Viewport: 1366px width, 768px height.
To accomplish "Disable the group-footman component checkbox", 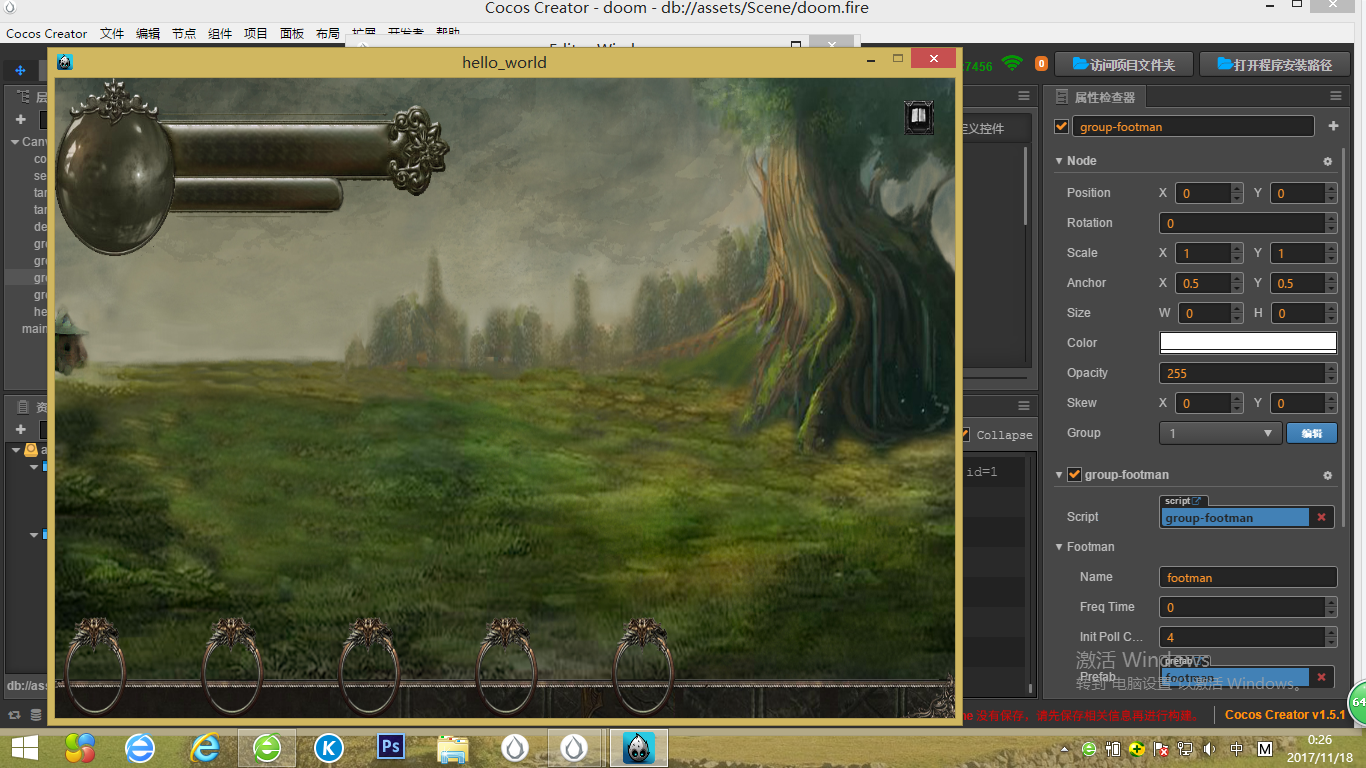I will point(1074,475).
